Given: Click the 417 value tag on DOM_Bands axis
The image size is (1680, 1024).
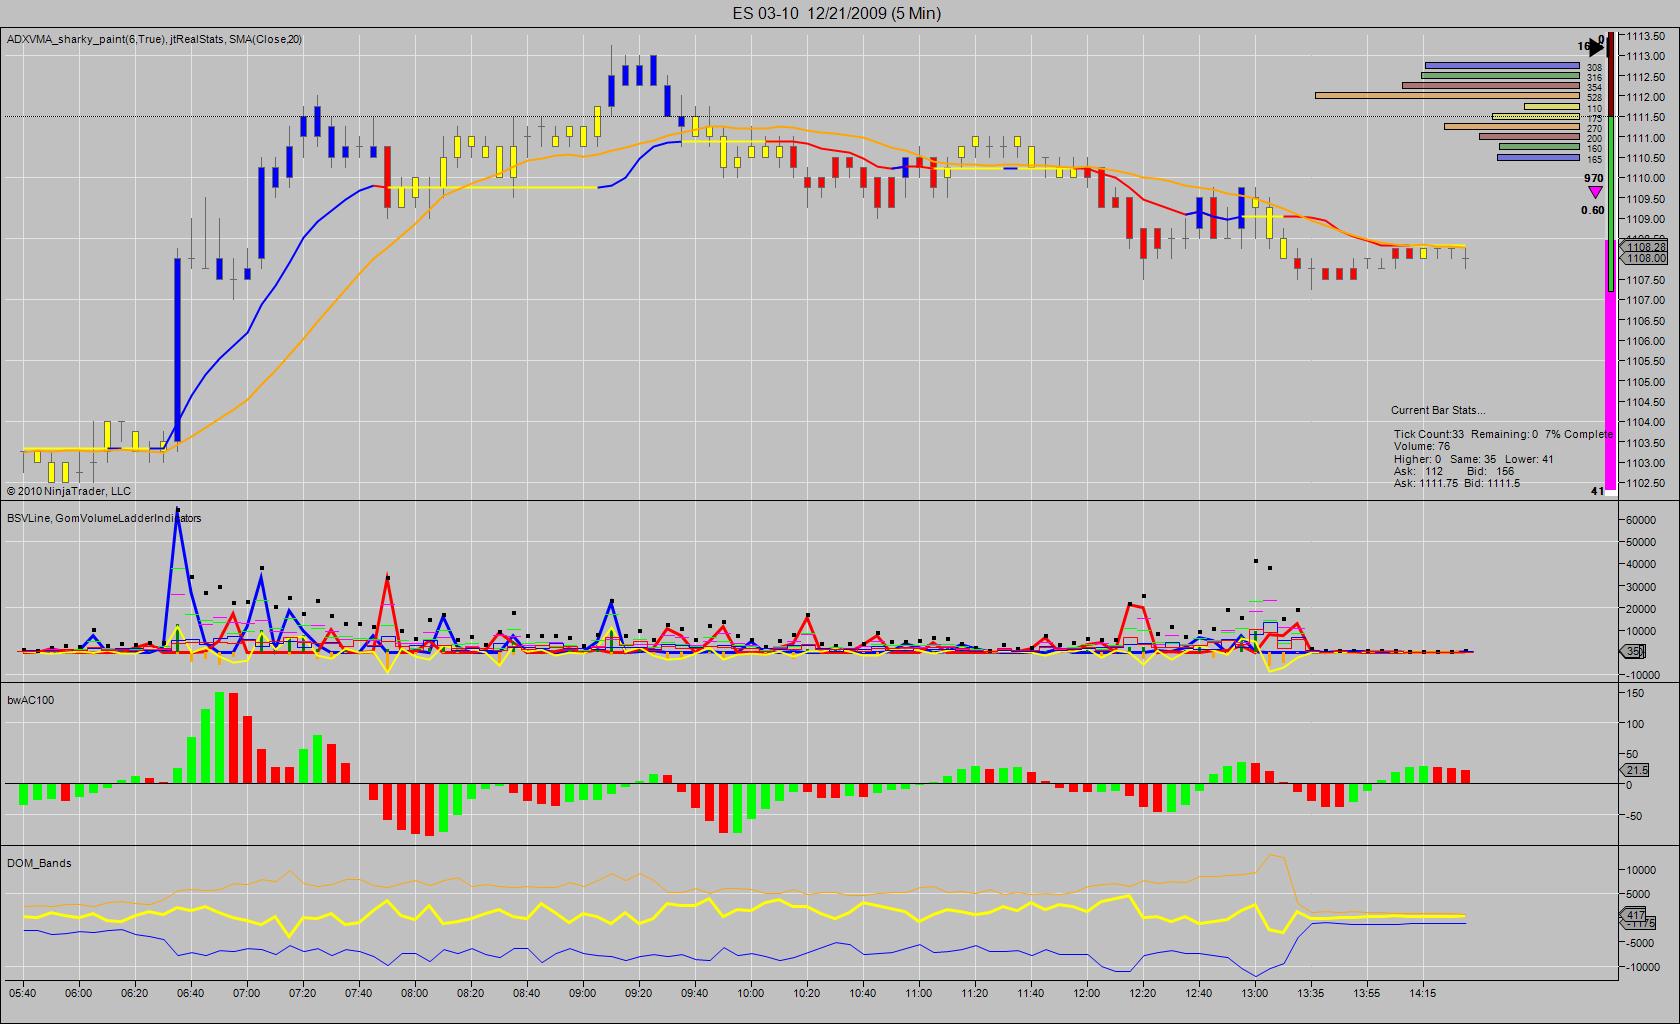Looking at the screenshot, I should pos(1634,915).
